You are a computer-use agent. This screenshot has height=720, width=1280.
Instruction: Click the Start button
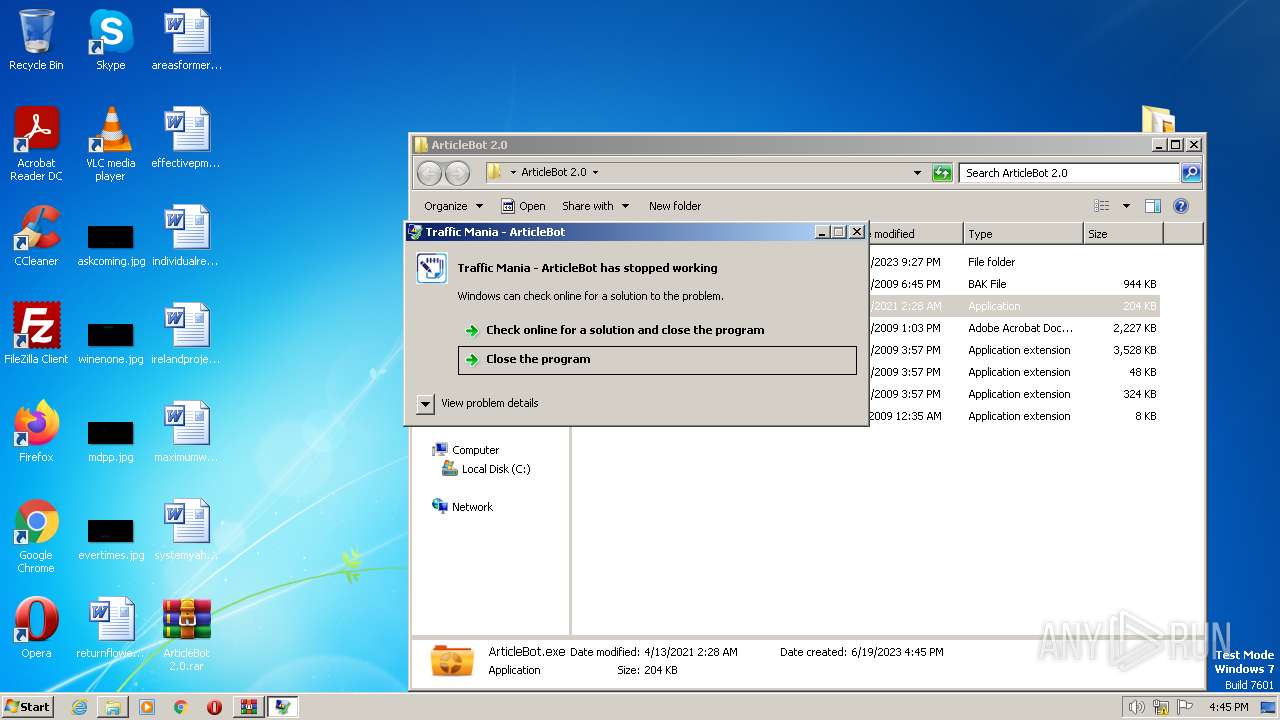28,707
